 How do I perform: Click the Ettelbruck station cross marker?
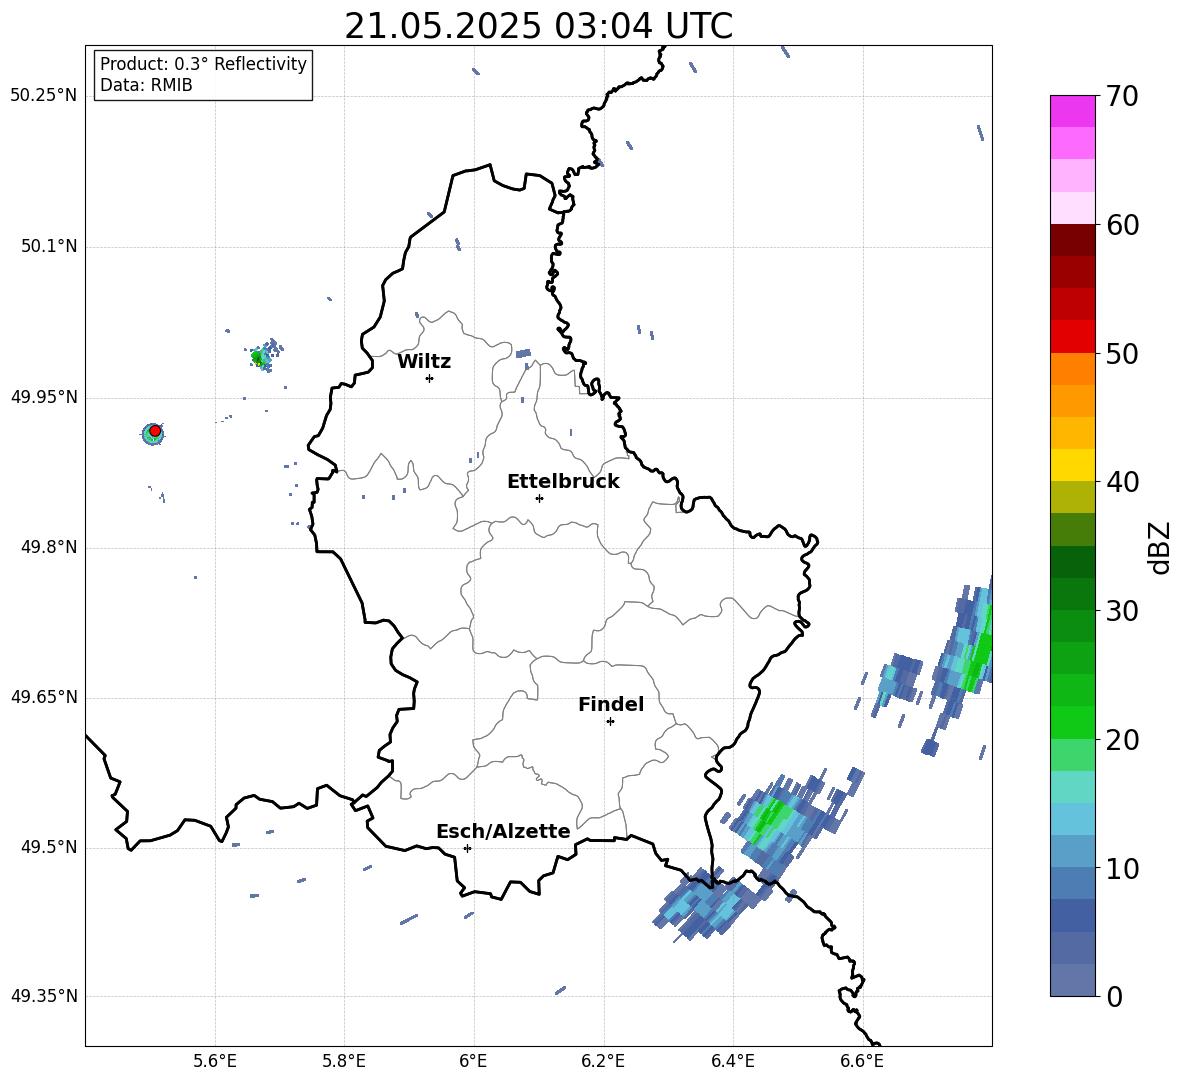point(539,498)
